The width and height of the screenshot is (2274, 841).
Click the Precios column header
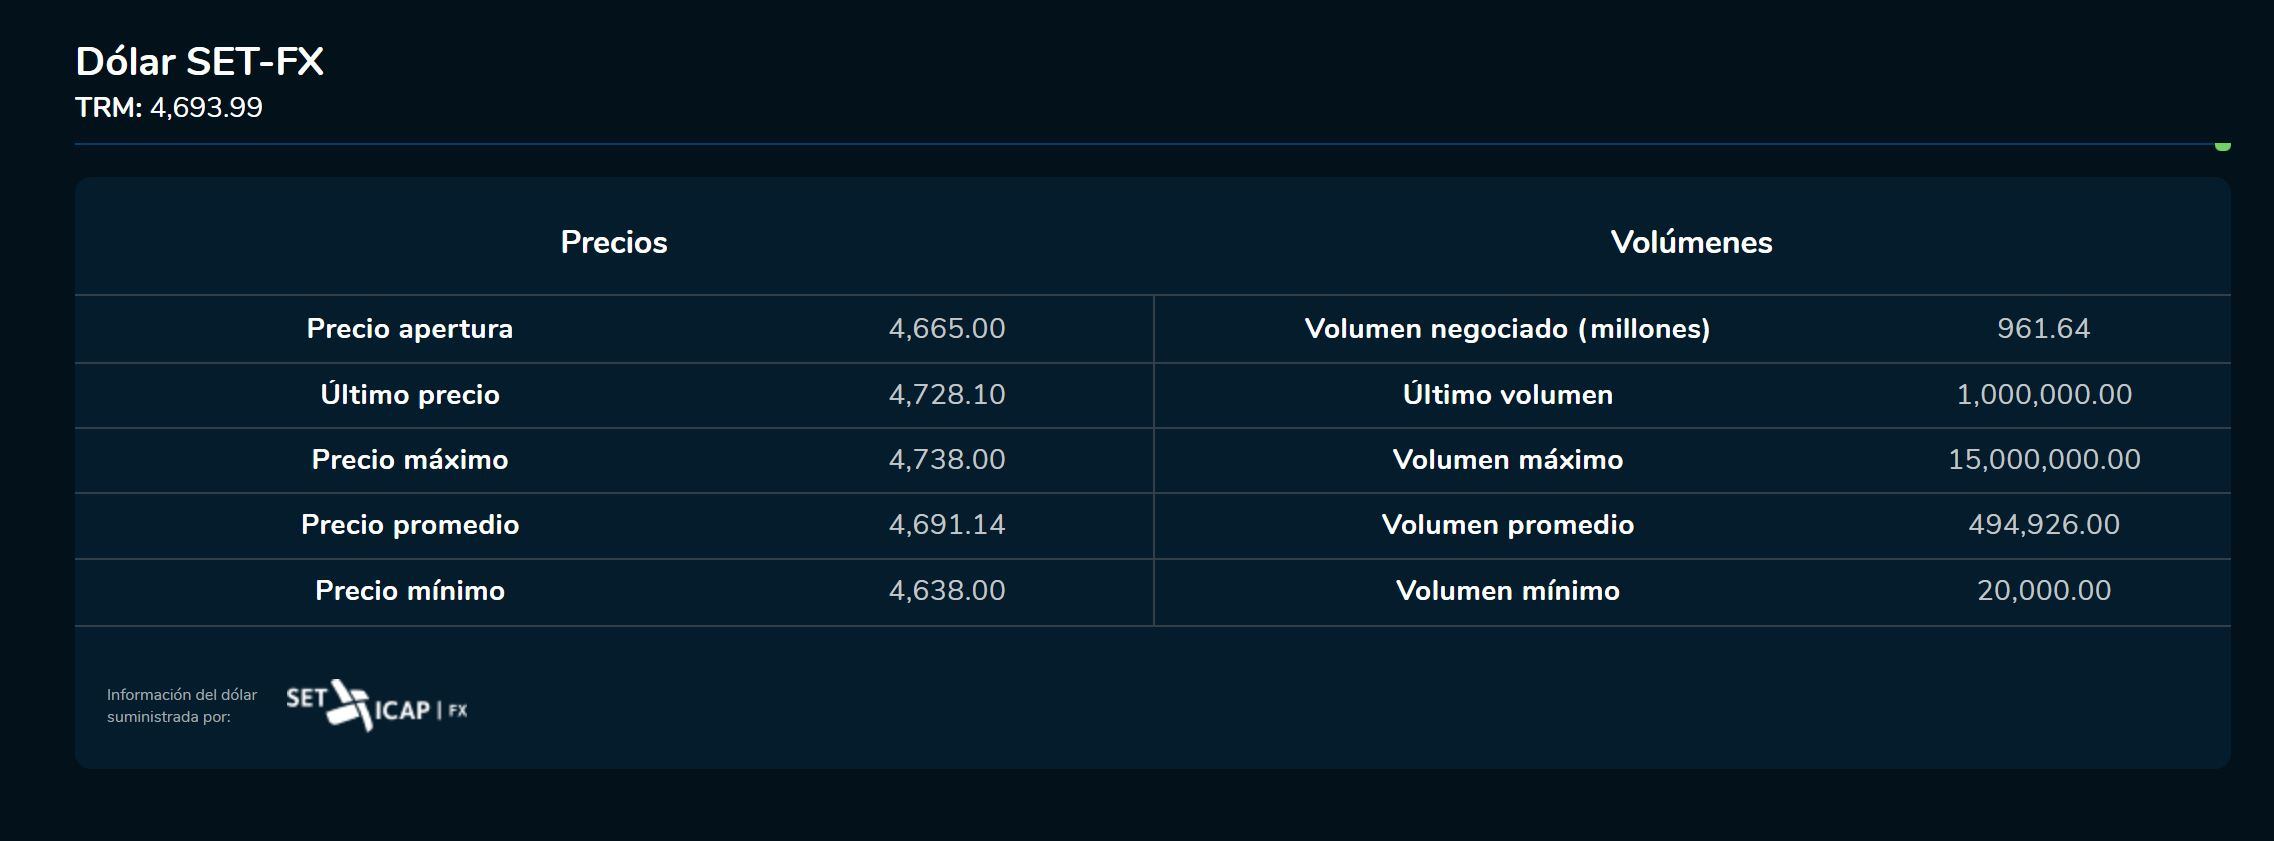pyautogui.click(x=614, y=242)
